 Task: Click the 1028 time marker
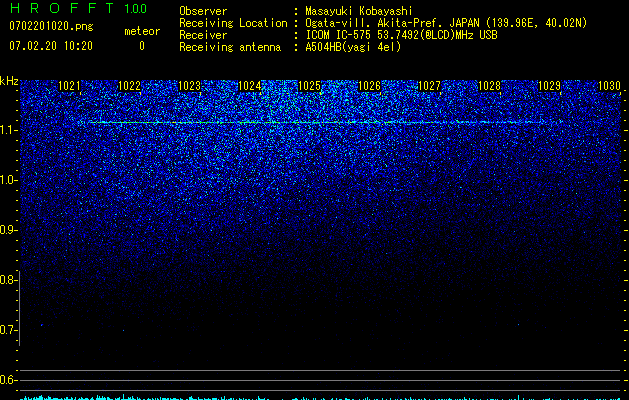click(490, 86)
